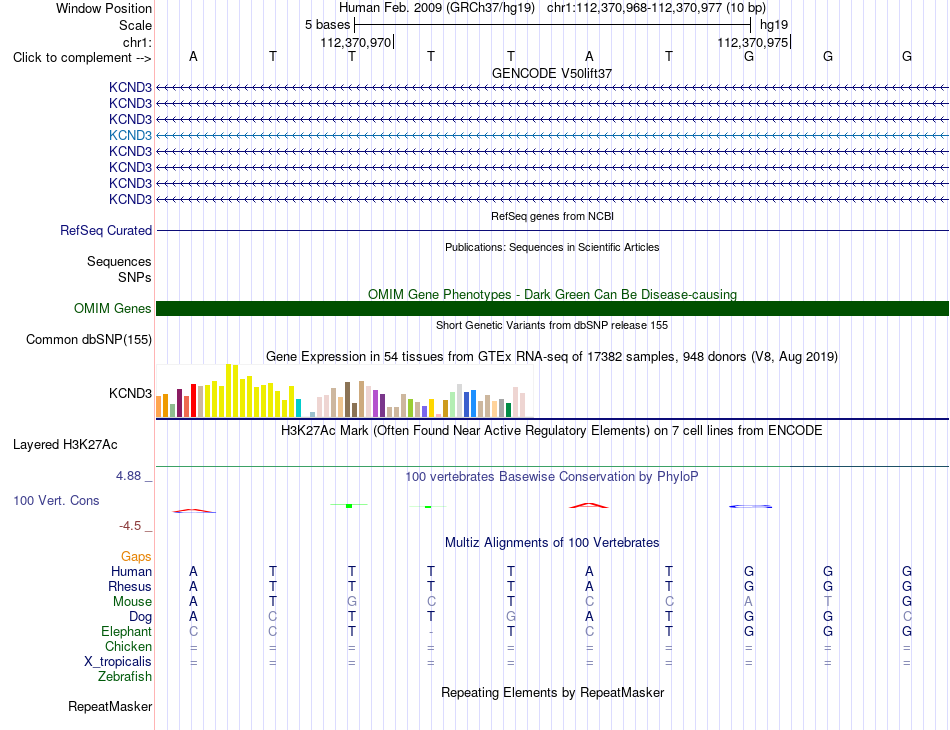
Task: Click the Sequences track label
Action: tap(119, 262)
